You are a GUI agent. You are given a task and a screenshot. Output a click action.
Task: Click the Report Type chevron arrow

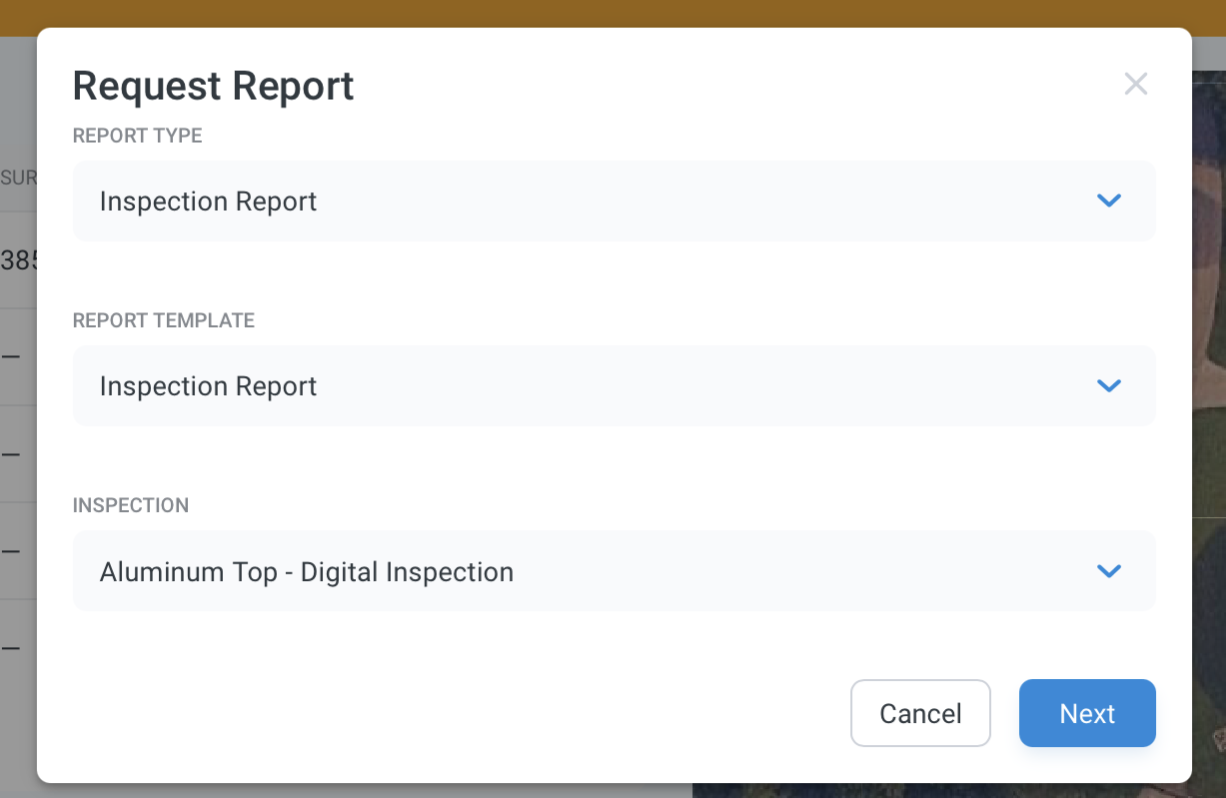point(1108,201)
